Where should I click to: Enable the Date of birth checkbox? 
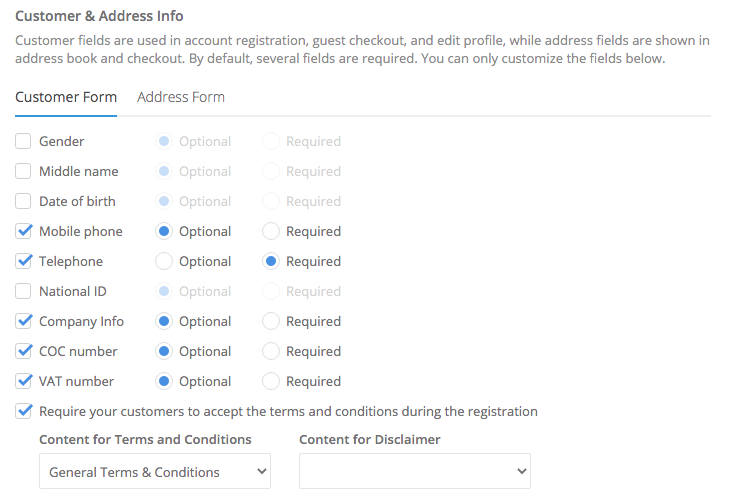pyautogui.click(x=24, y=202)
